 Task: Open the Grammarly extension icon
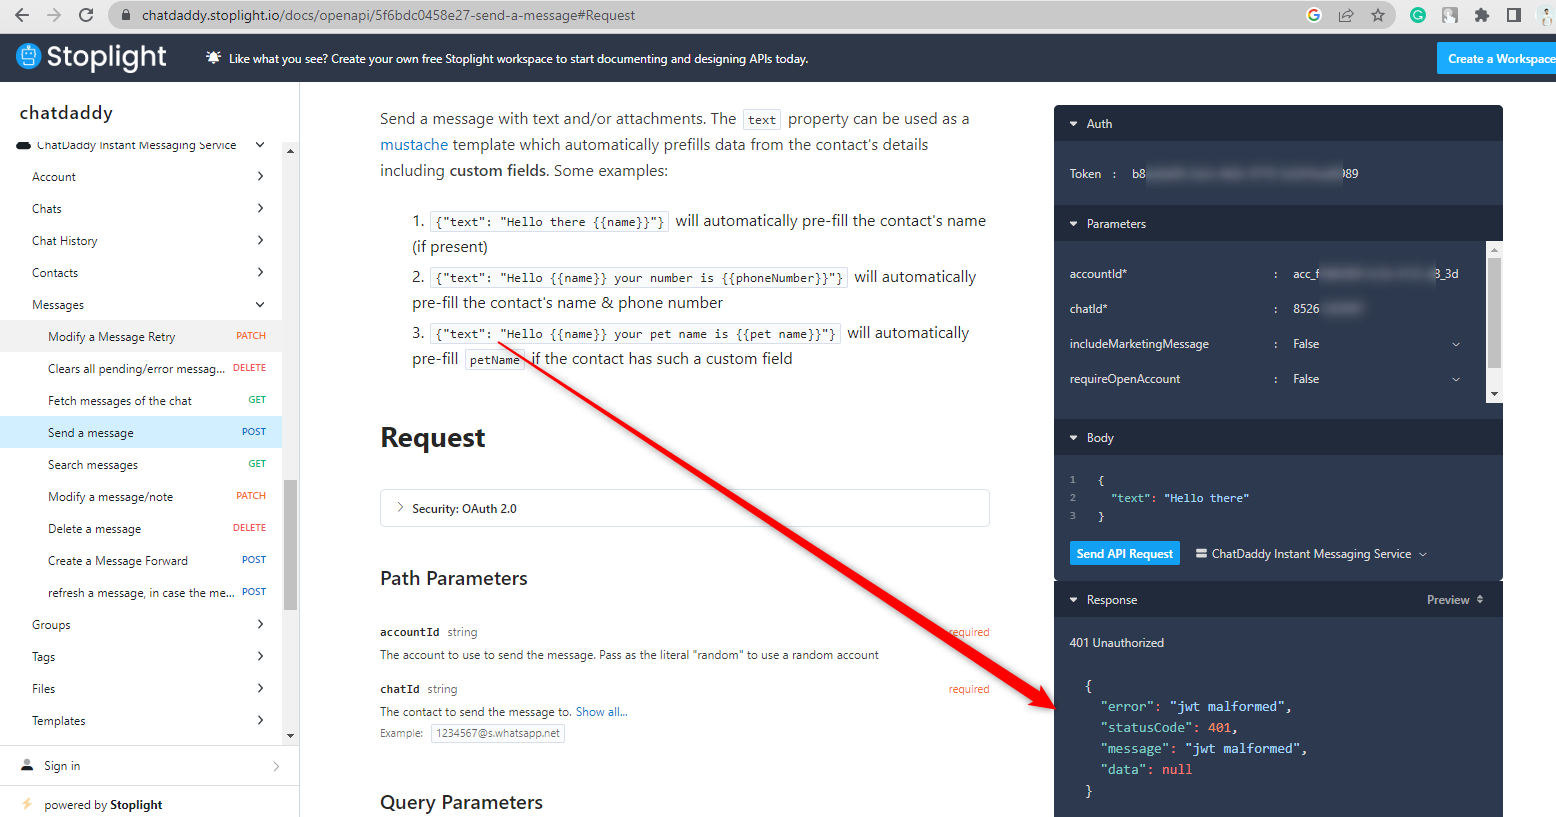click(x=1418, y=15)
